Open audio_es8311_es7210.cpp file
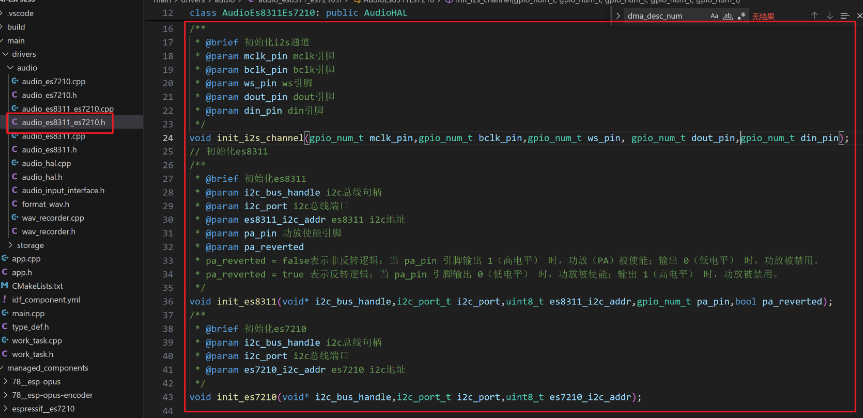The image size is (863, 418). pyautogui.click(x=68, y=109)
